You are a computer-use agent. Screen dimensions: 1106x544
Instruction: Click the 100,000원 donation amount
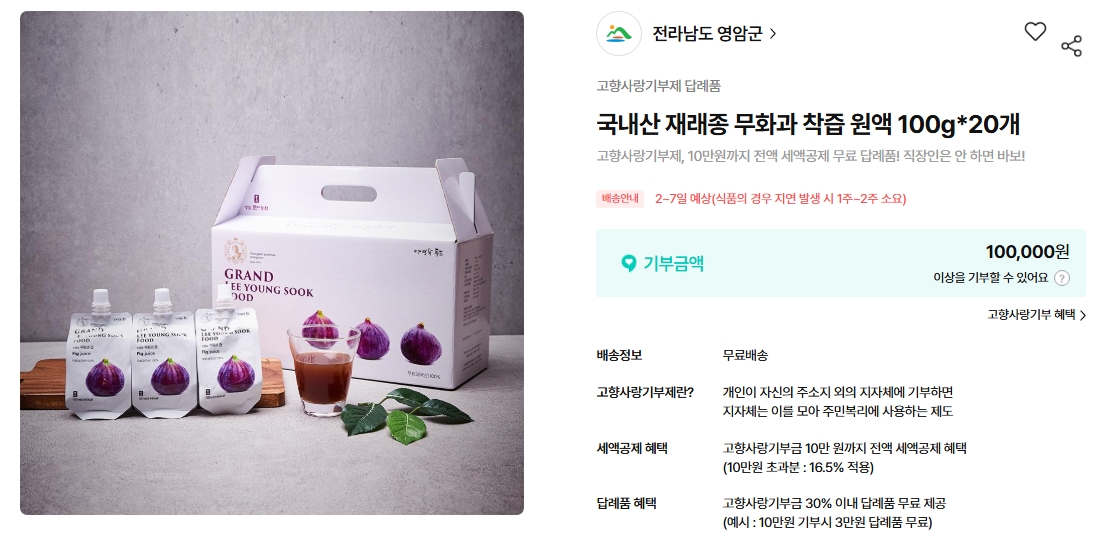coord(1027,251)
